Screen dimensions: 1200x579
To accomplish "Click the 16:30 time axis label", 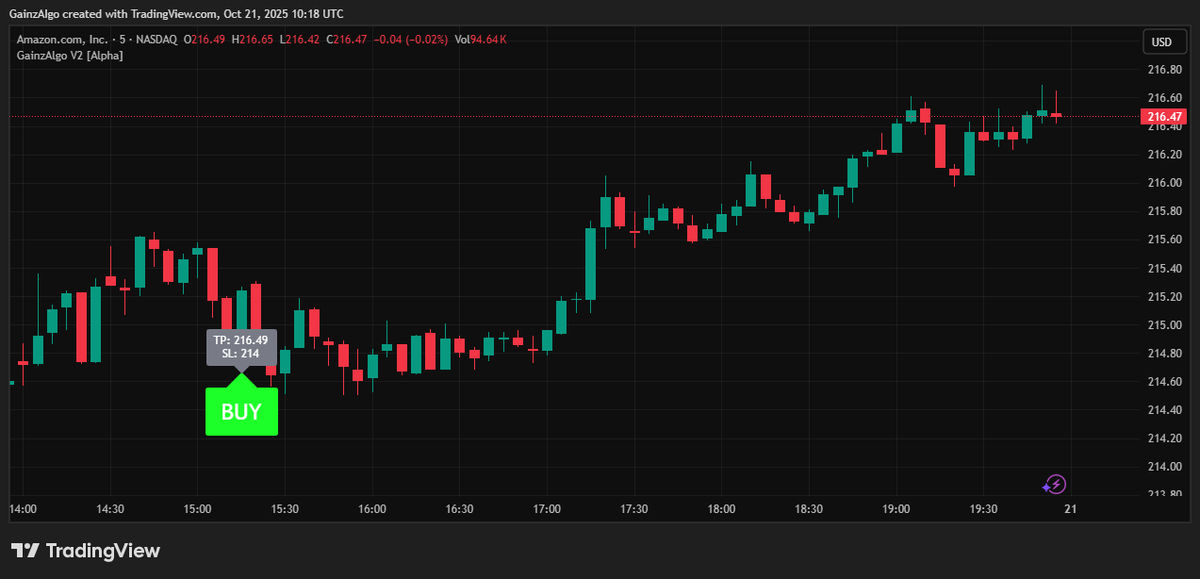I will [459, 509].
